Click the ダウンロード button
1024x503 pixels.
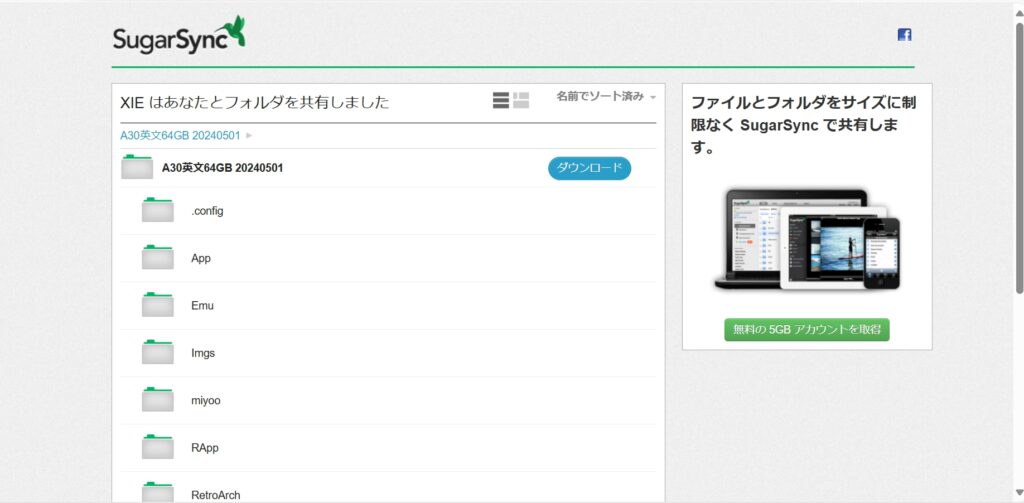tap(589, 168)
